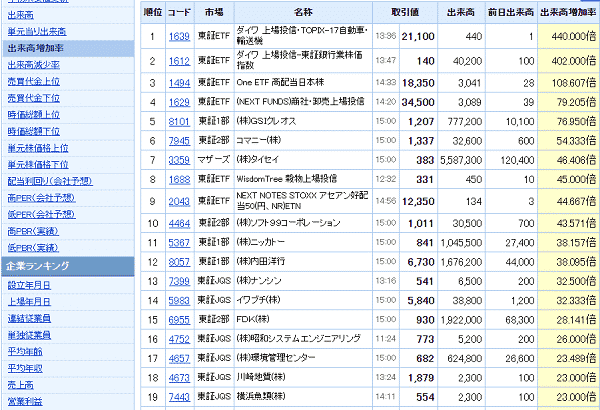This screenshot has height=410, width=600.
Task: Click the 名称 column header
Action: (303, 12)
